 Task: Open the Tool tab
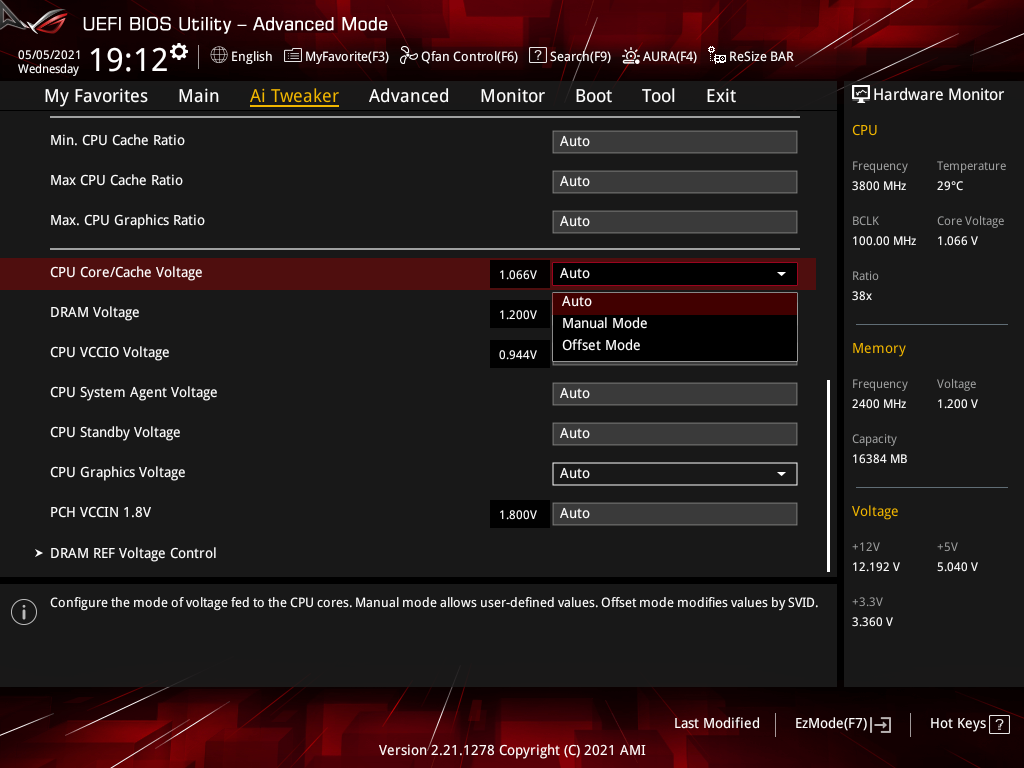click(x=658, y=96)
